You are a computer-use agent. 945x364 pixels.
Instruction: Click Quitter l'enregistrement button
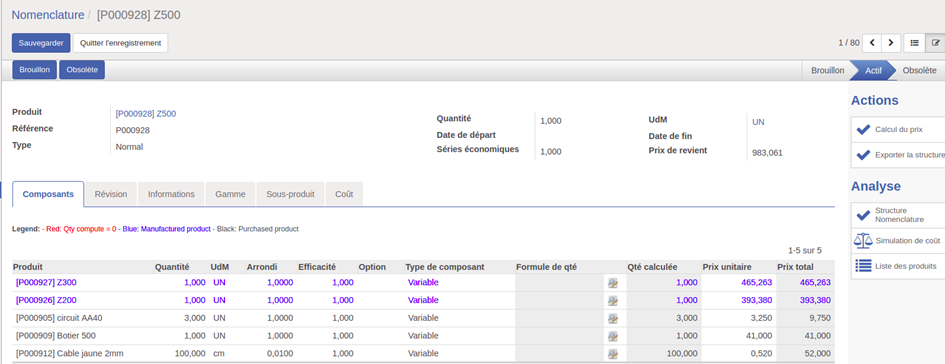tap(121, 43)
